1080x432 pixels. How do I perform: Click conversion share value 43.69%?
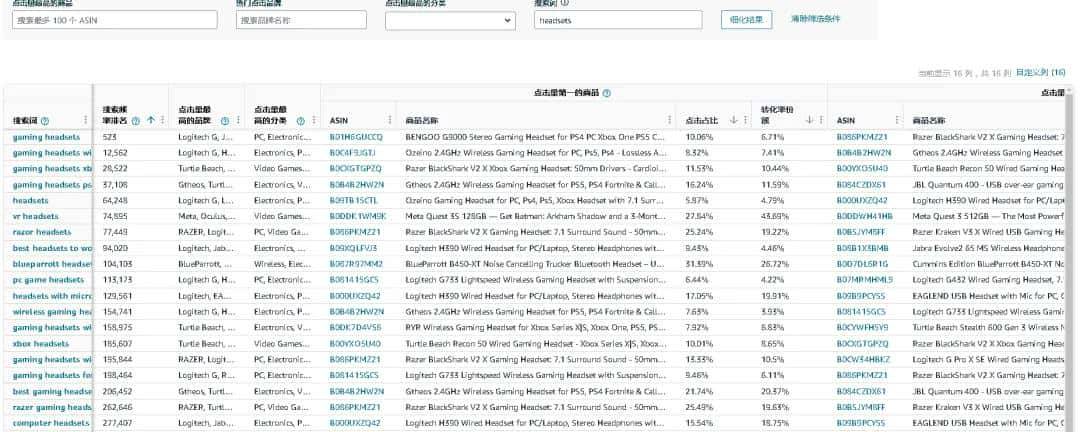click(775, 216)
